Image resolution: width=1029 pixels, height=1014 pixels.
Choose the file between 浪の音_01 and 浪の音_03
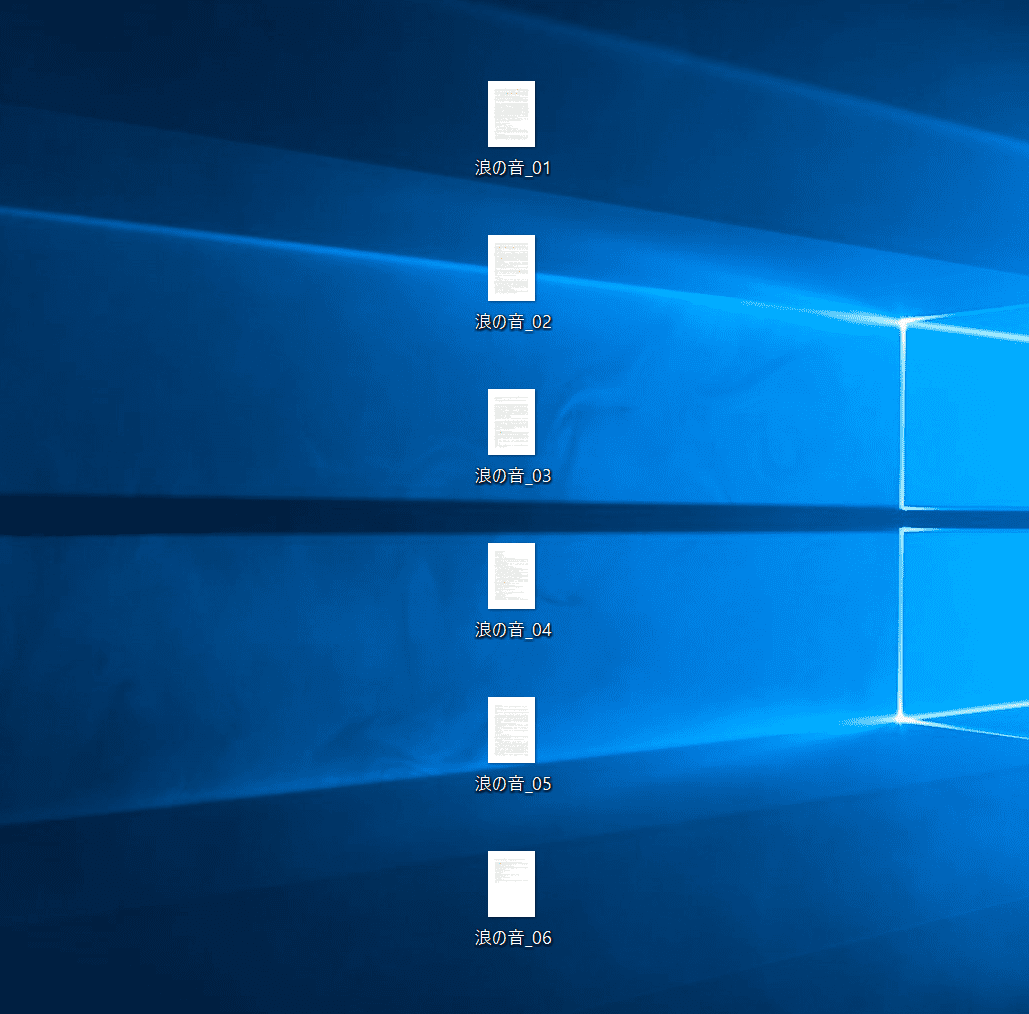511,268
